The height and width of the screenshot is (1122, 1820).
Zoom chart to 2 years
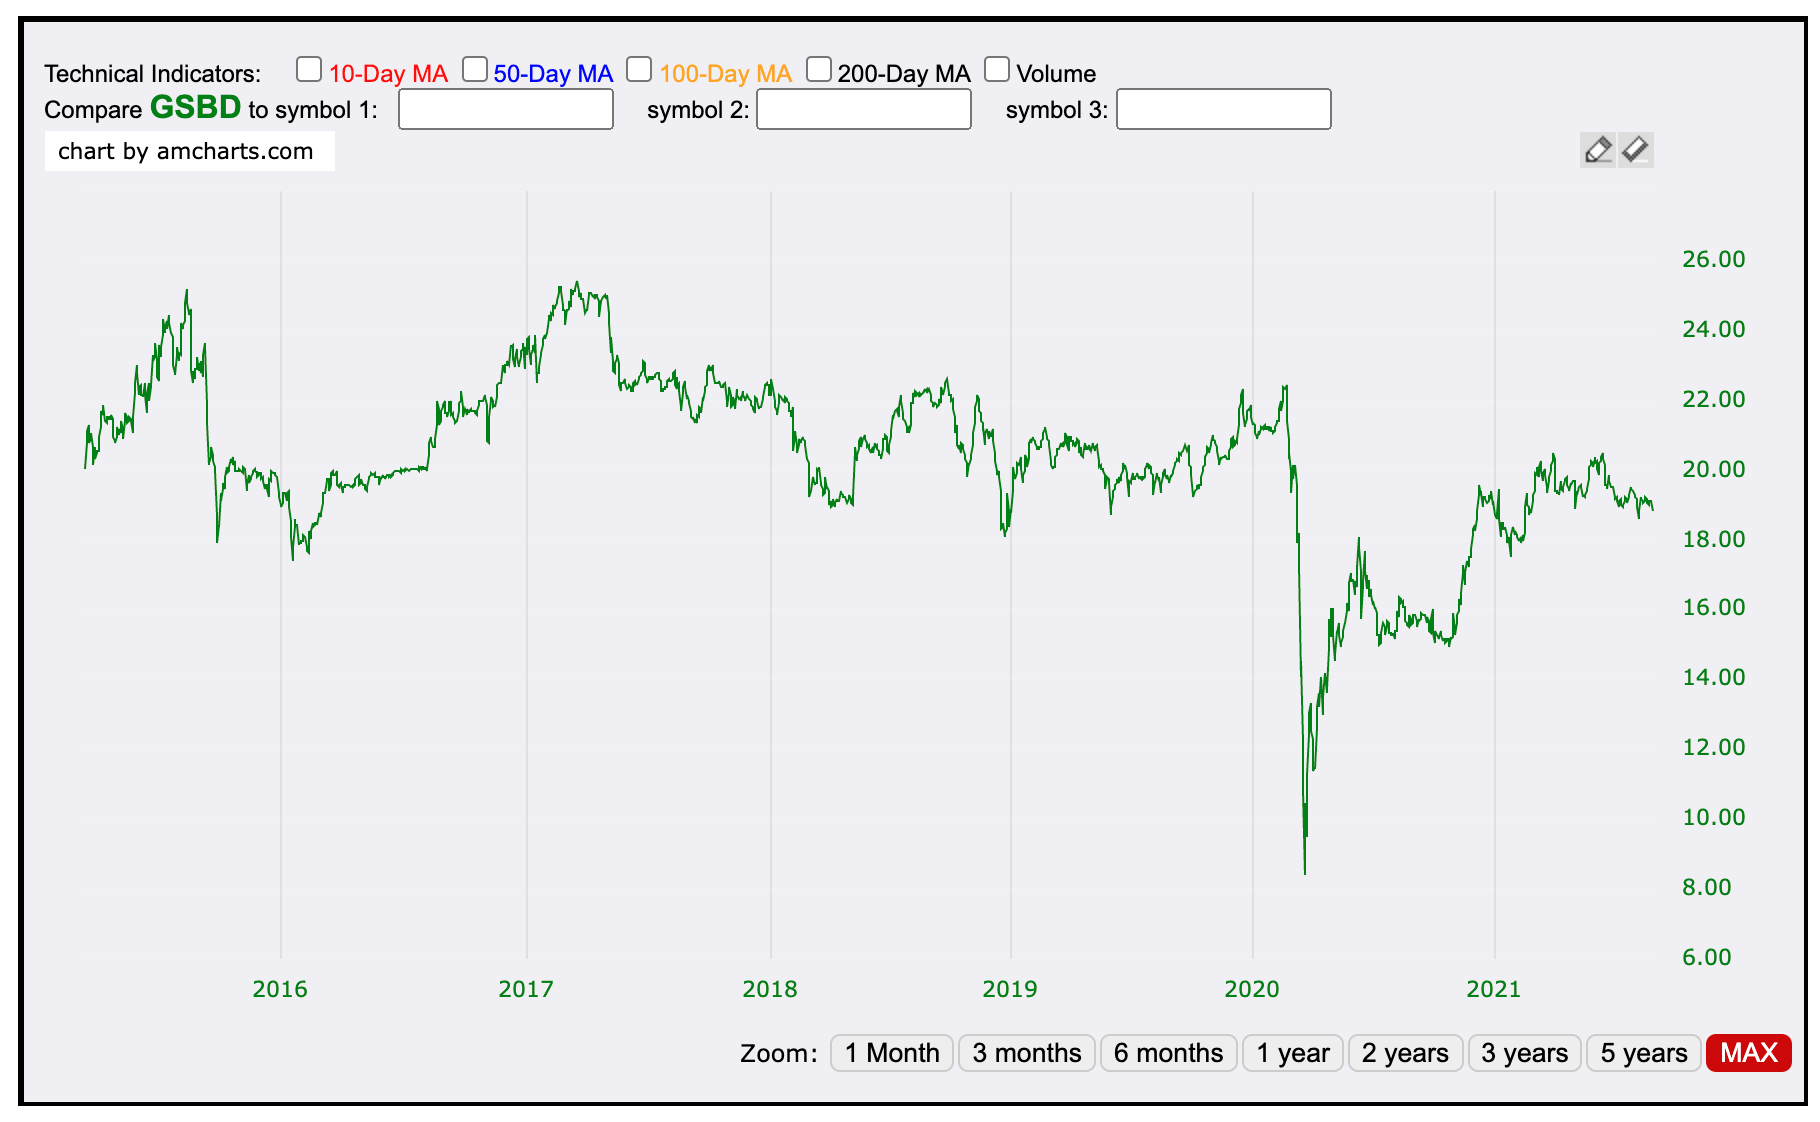[1405, 1053]
